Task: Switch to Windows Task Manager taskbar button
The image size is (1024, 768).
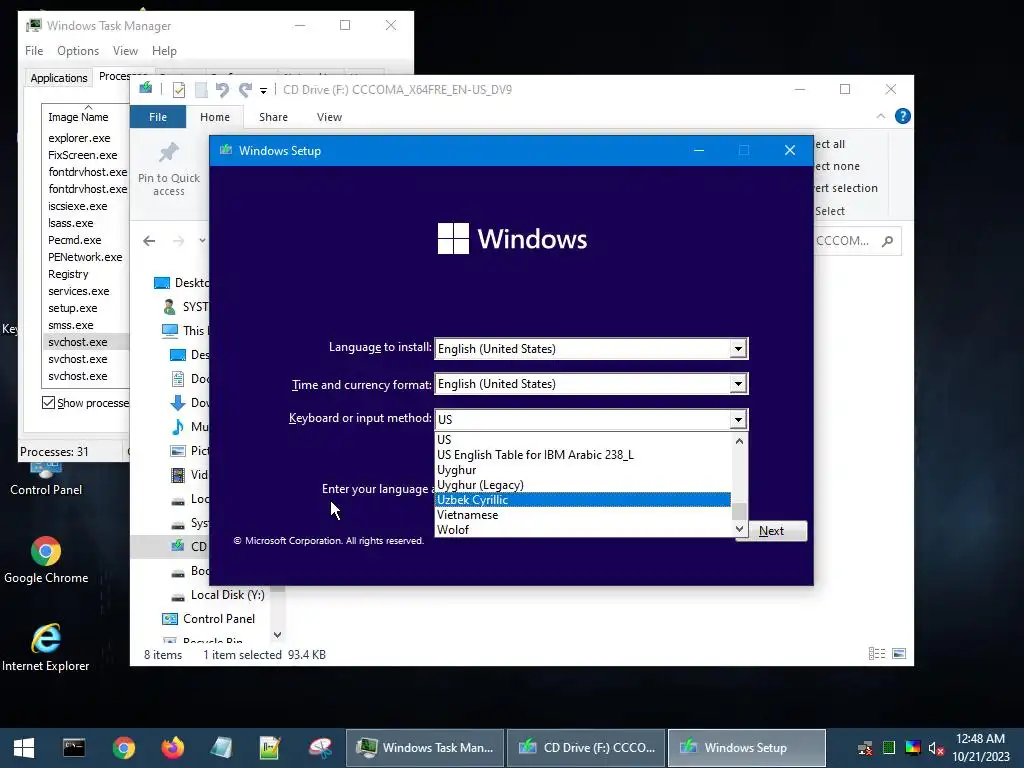Action: coord(424,748)
